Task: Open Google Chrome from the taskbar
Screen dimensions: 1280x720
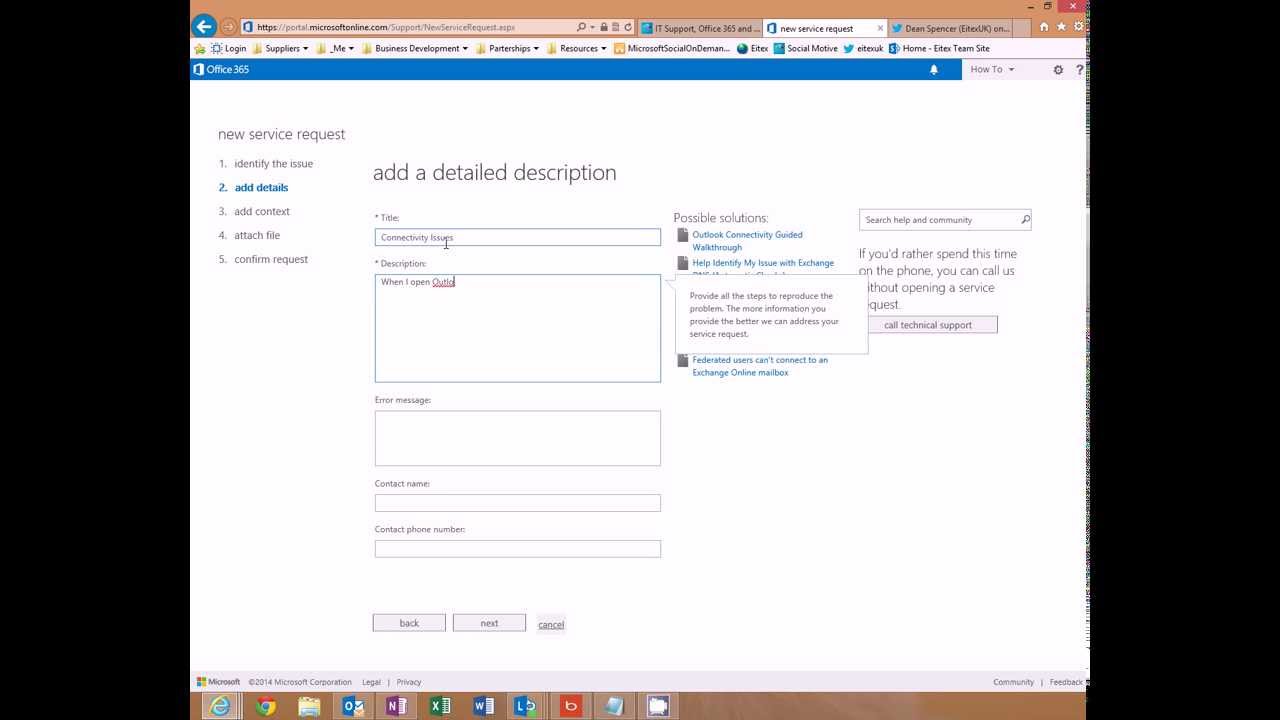Action: [265, 706]
